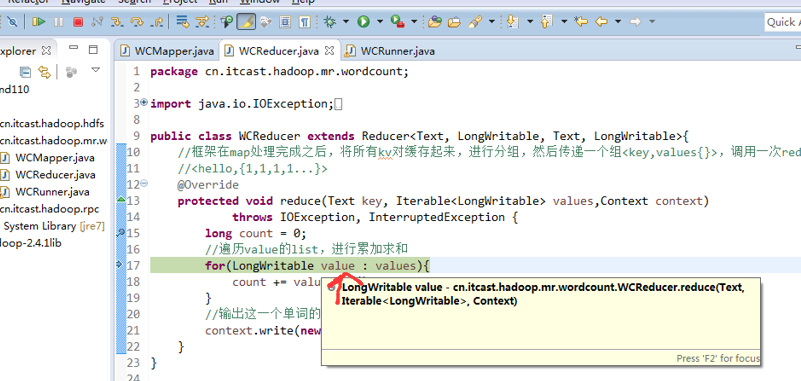The height and width of the screenshot is (381, 801).
Task: Click tooltip text Press 'F2' for focus
Action: 718,359
